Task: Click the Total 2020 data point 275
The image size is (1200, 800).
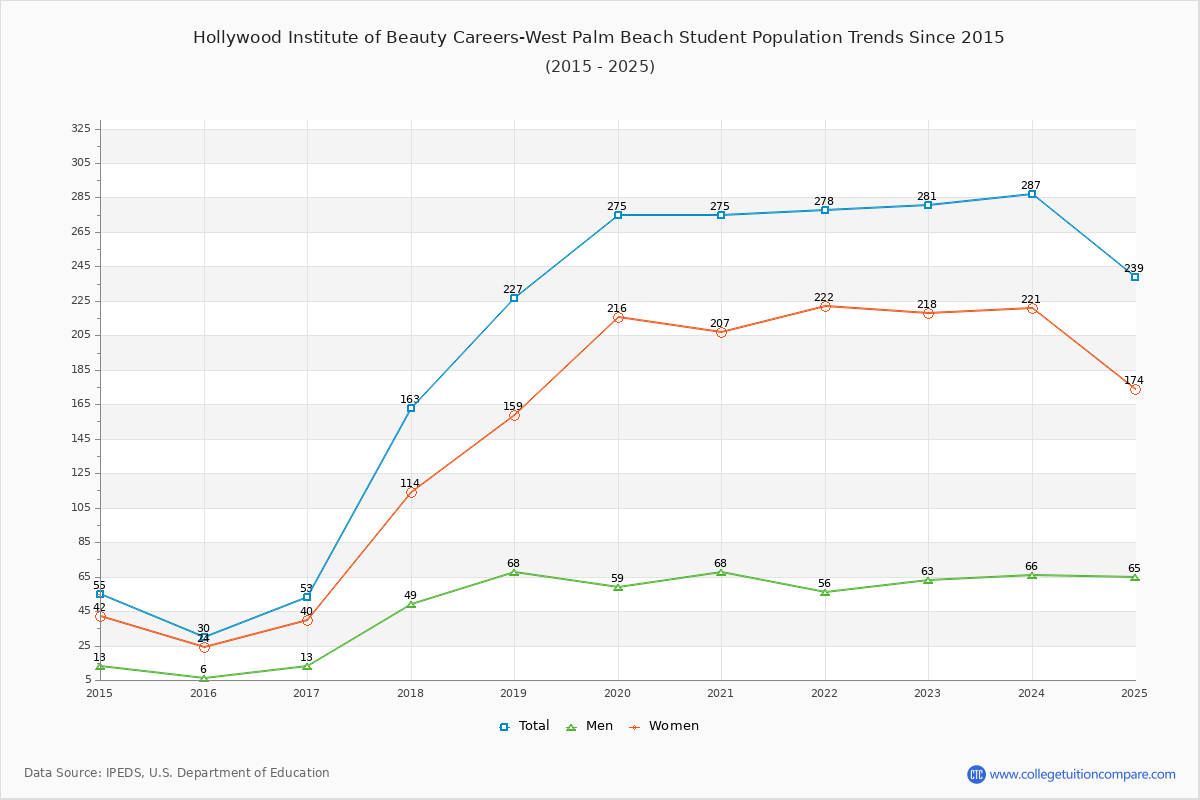Action: pos(618,215)
